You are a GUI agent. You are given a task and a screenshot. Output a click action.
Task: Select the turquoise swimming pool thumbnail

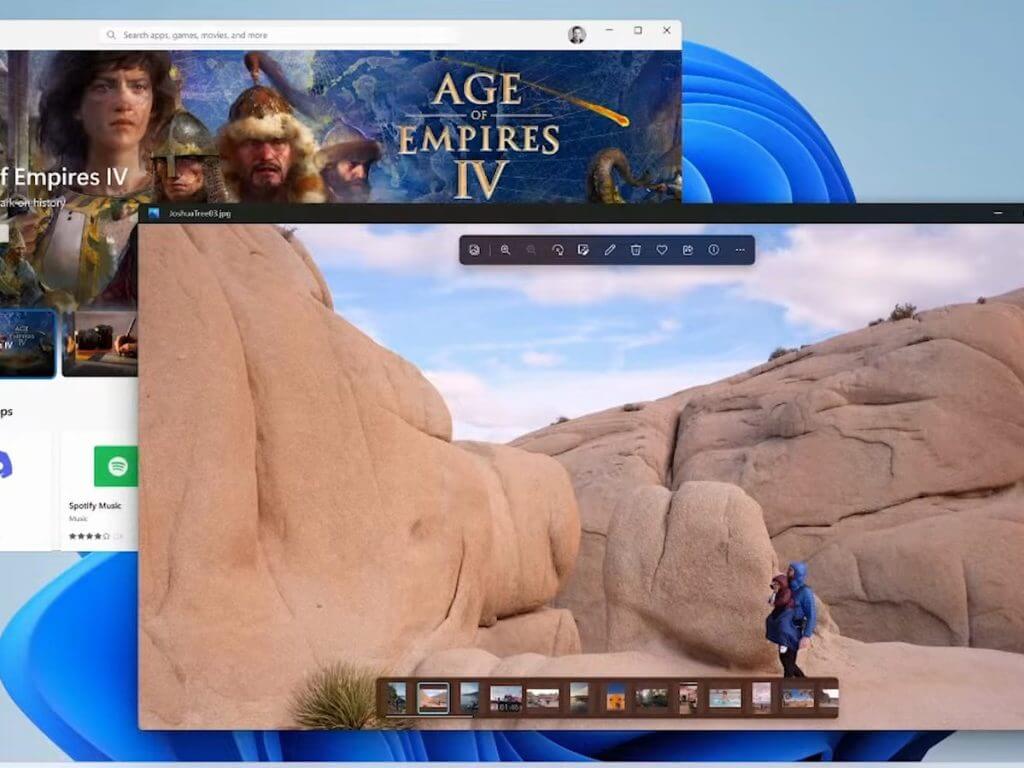coord(725,698)
